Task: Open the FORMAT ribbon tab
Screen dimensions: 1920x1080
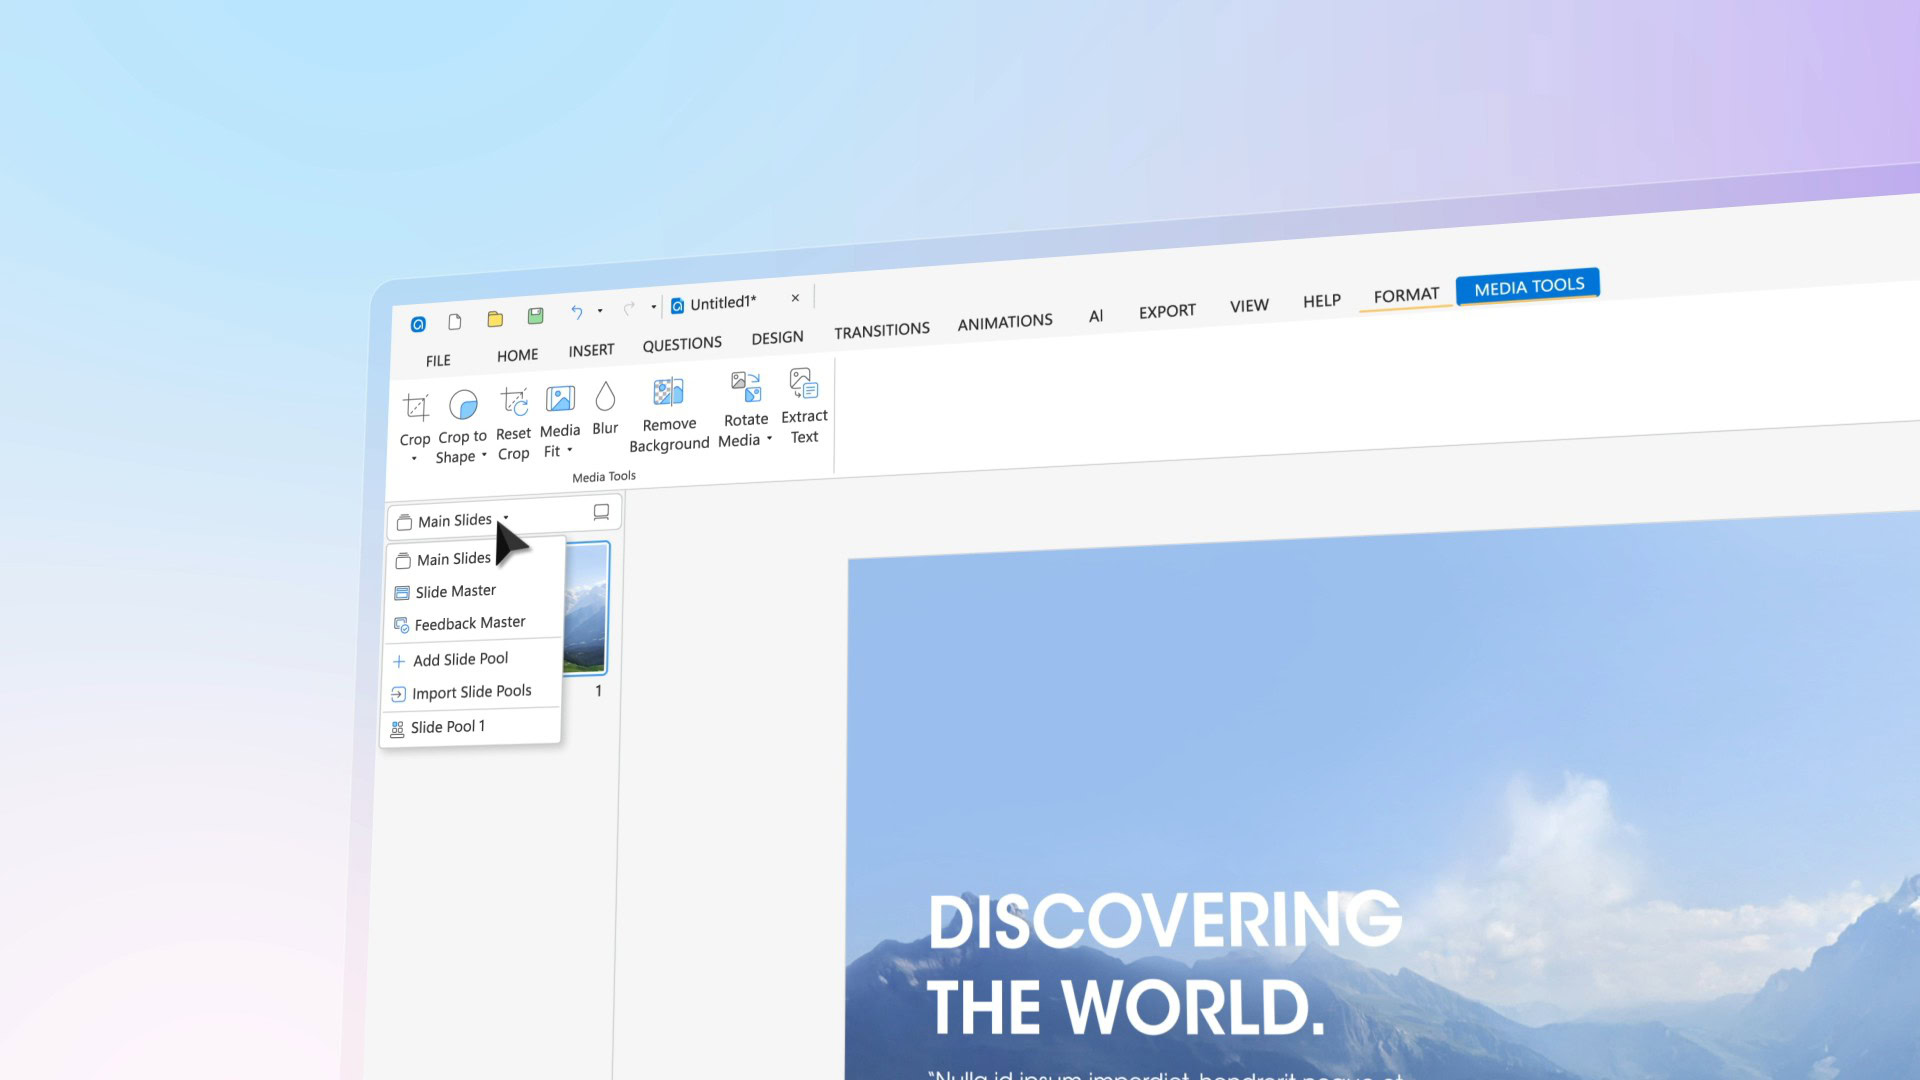Action: click(x=1405, y=295)
